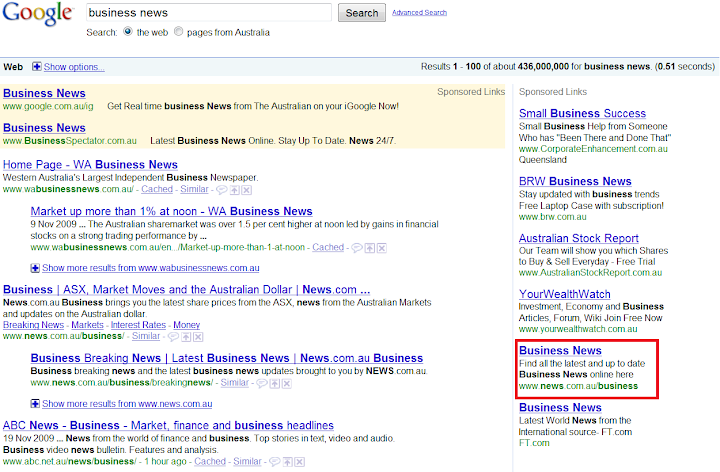Screen dimensions: 720x472
Task: Open the Breaking News sitelink
Action: point(34,325)
